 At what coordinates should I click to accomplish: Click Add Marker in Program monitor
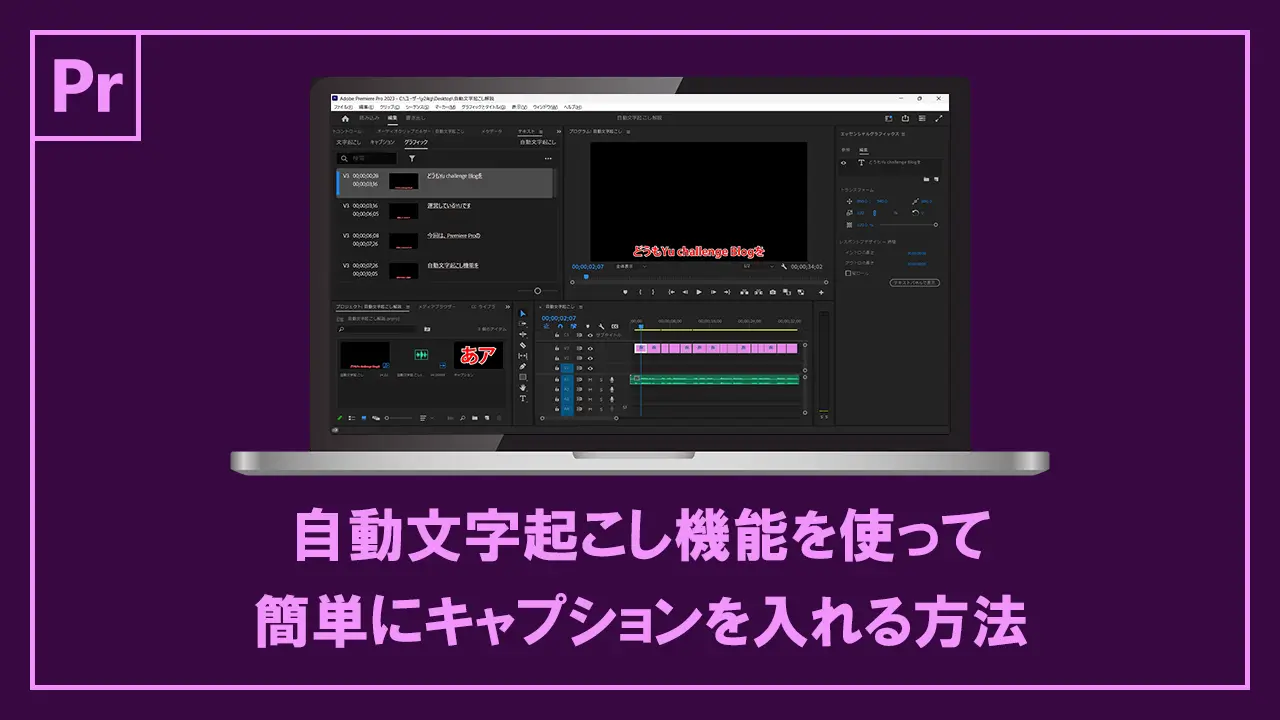click(x=625, y=292)
